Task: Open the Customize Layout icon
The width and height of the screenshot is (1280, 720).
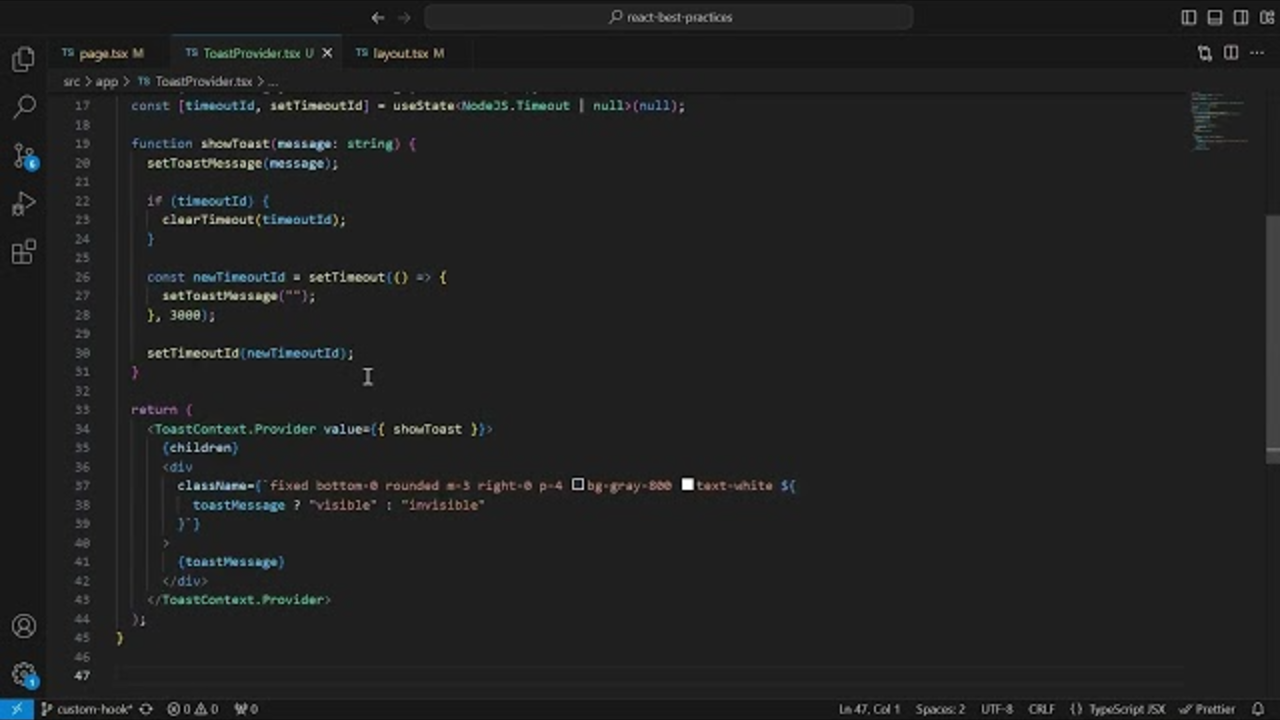Action: point(1266,17)
